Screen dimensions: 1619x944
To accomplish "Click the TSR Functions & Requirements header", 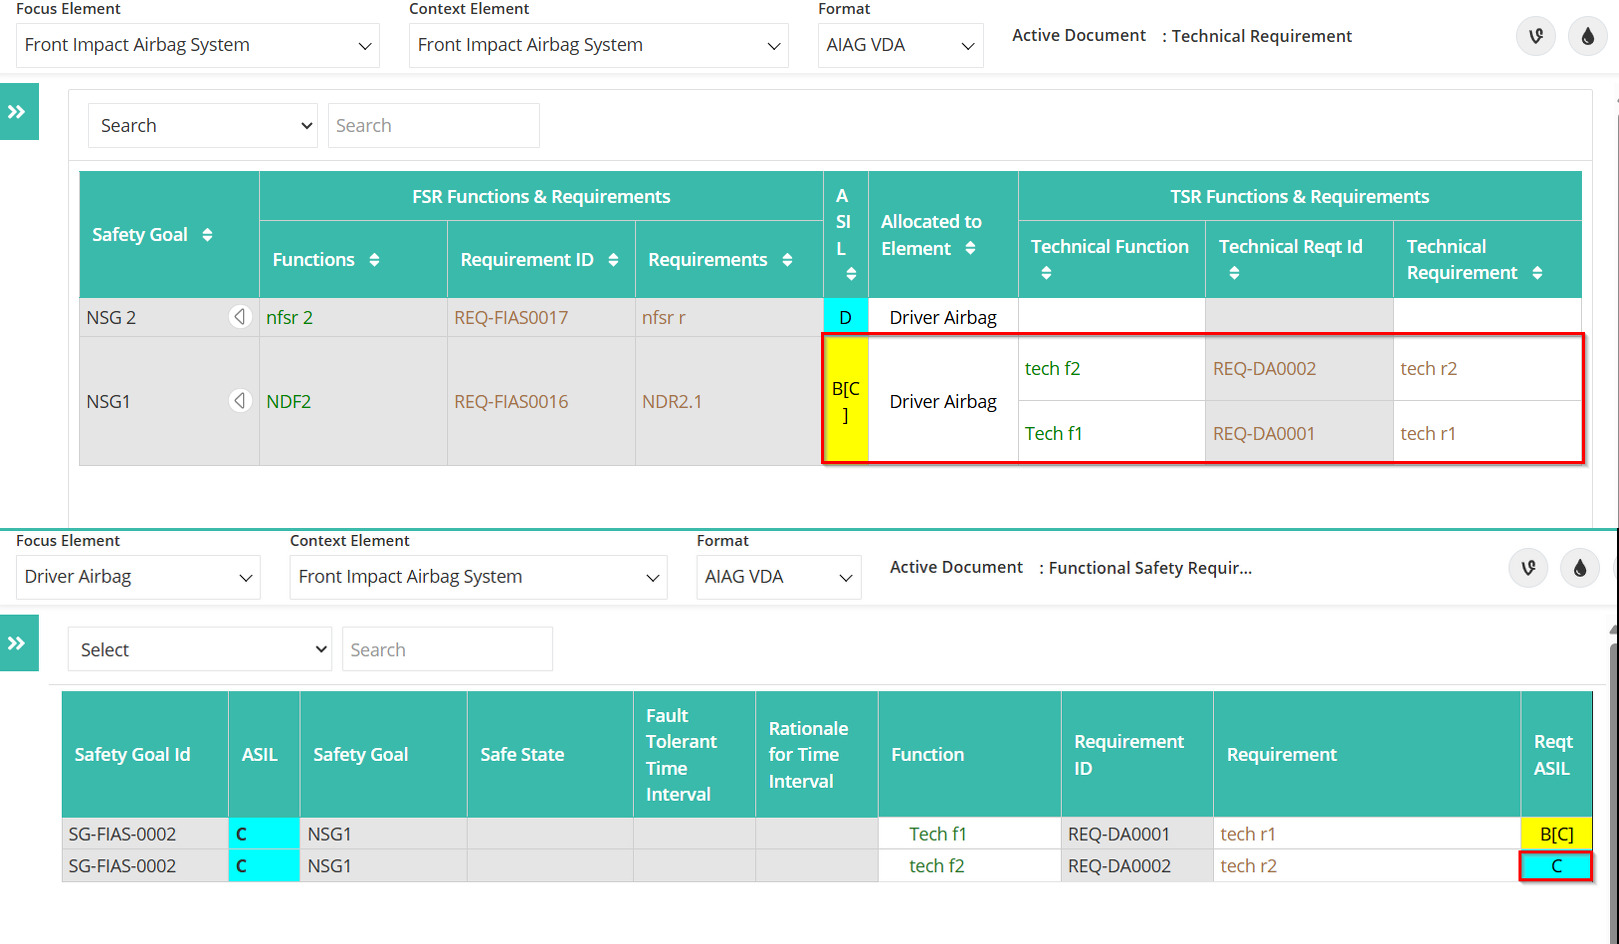I will tap(1300, 197).
